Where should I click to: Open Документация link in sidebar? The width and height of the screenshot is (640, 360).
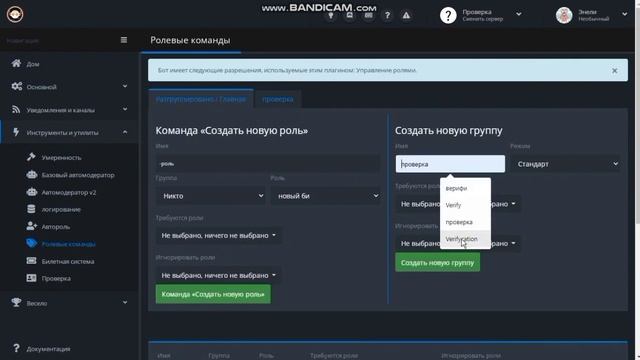48,349
